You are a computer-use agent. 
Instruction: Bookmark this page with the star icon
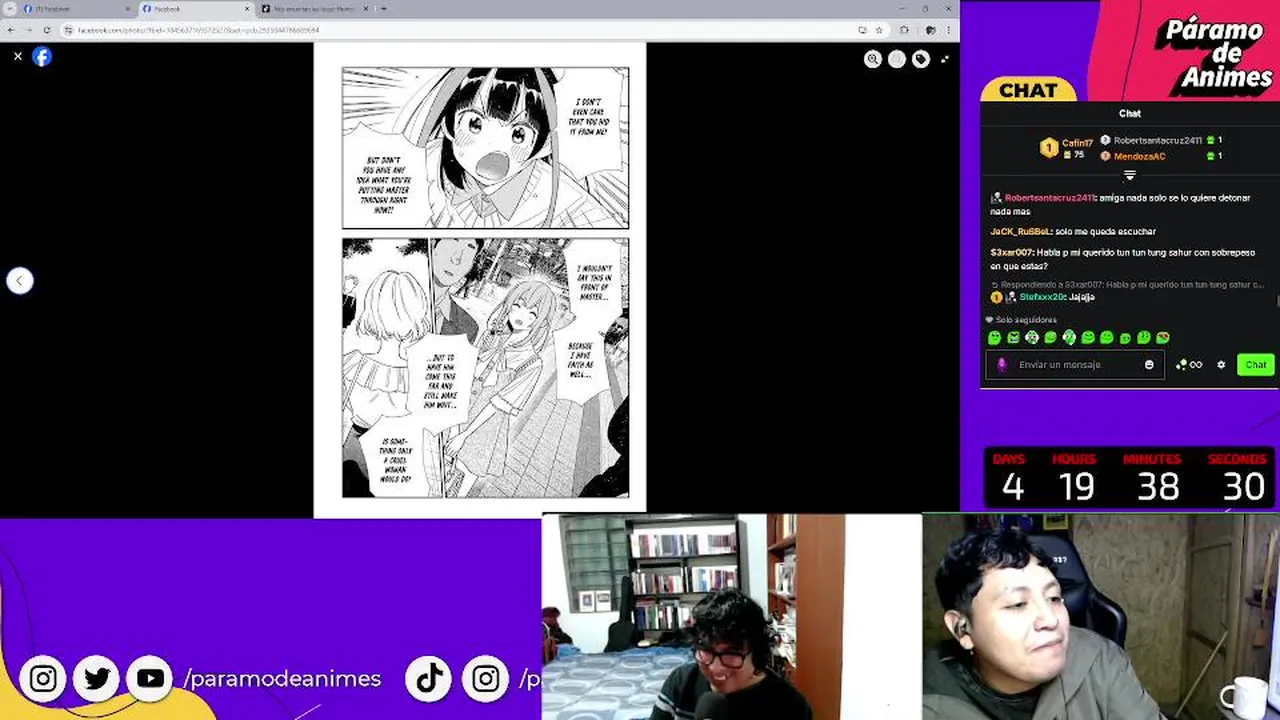coord(879,30)
